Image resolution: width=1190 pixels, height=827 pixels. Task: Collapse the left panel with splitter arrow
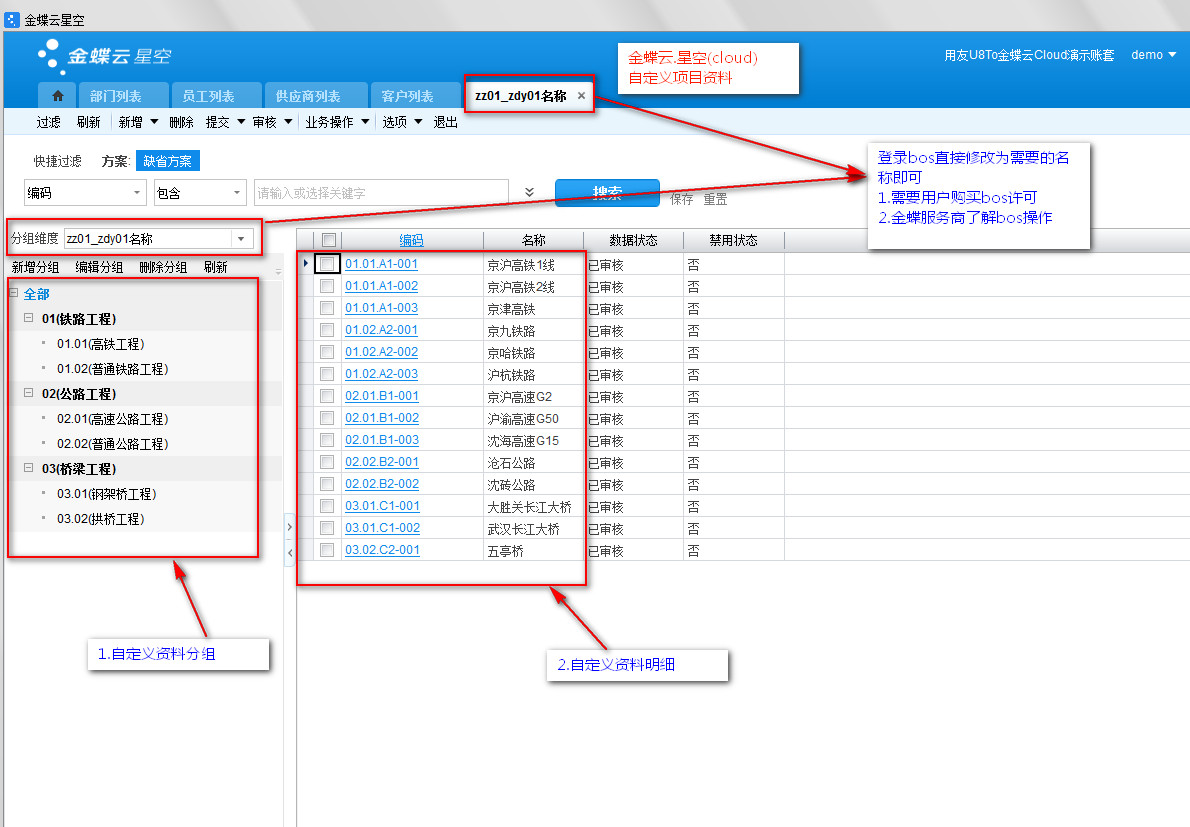pyautogui.click(x=290, y=551)
